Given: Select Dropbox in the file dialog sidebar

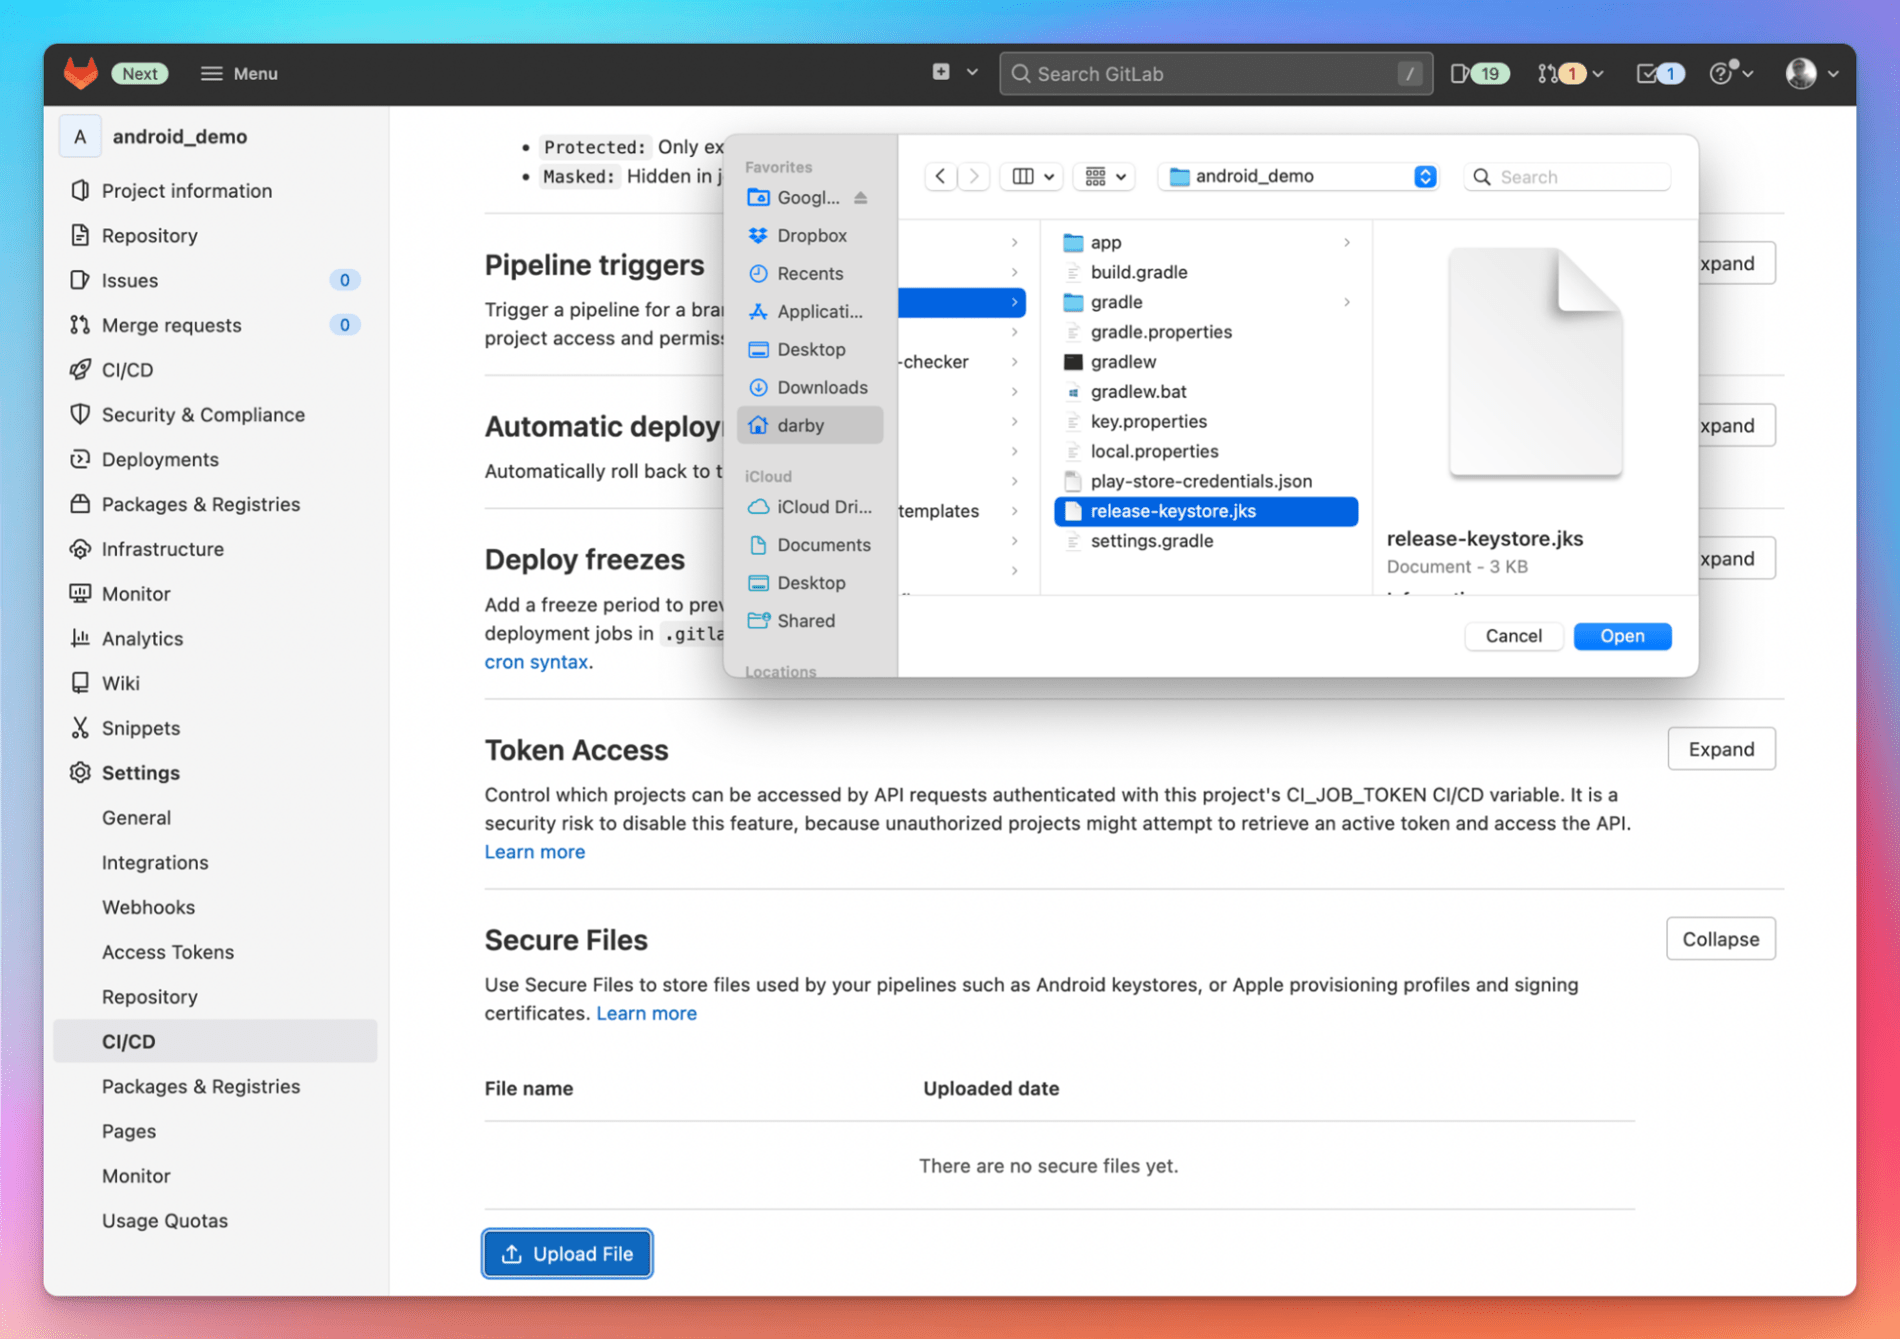Looking at the screenshot, I should coord(811,235).
